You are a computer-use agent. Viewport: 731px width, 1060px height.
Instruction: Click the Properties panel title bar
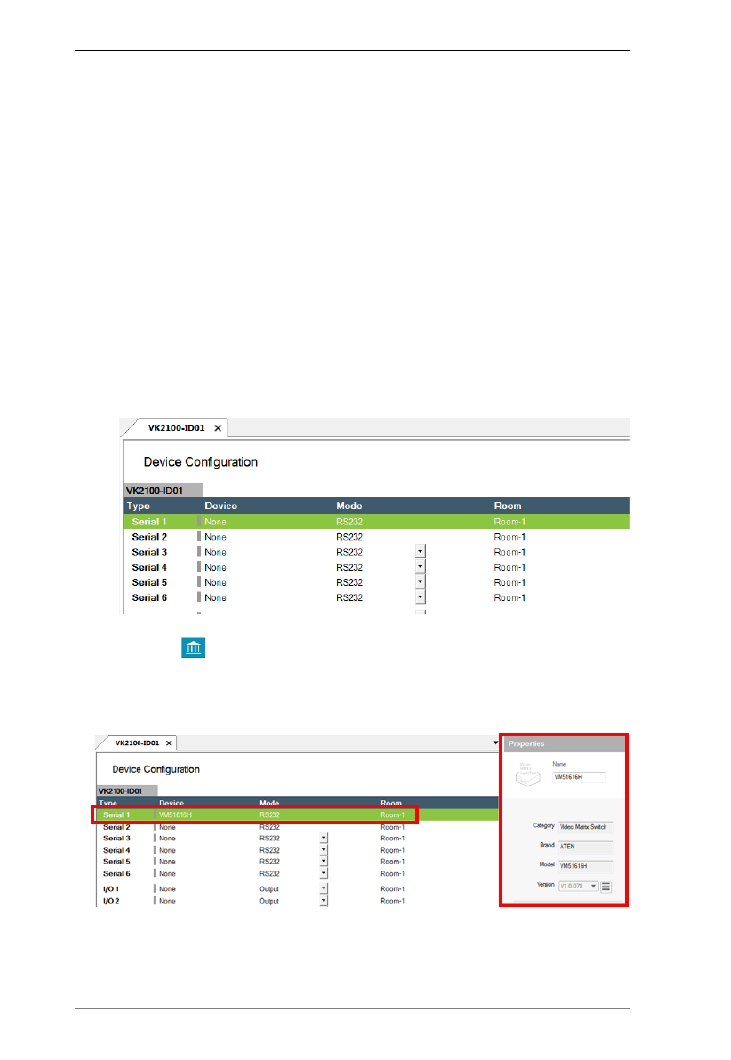563,744
